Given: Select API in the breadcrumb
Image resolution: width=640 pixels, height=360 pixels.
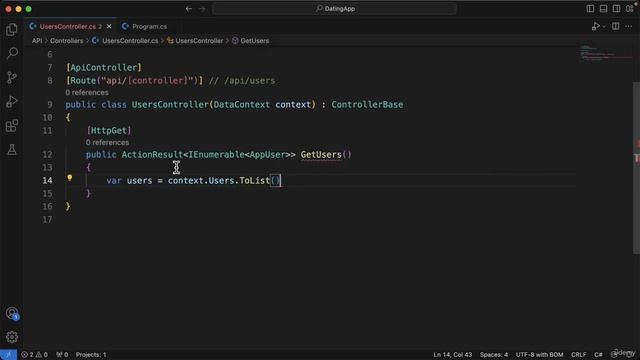Looking at the screenshot, I should click(37, 41).
